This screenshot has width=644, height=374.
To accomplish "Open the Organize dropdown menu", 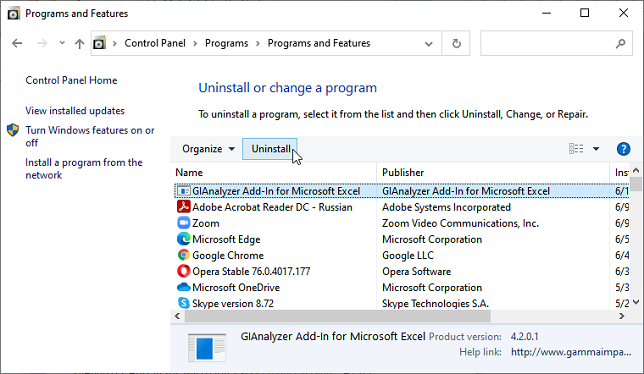I will (208, 149).
